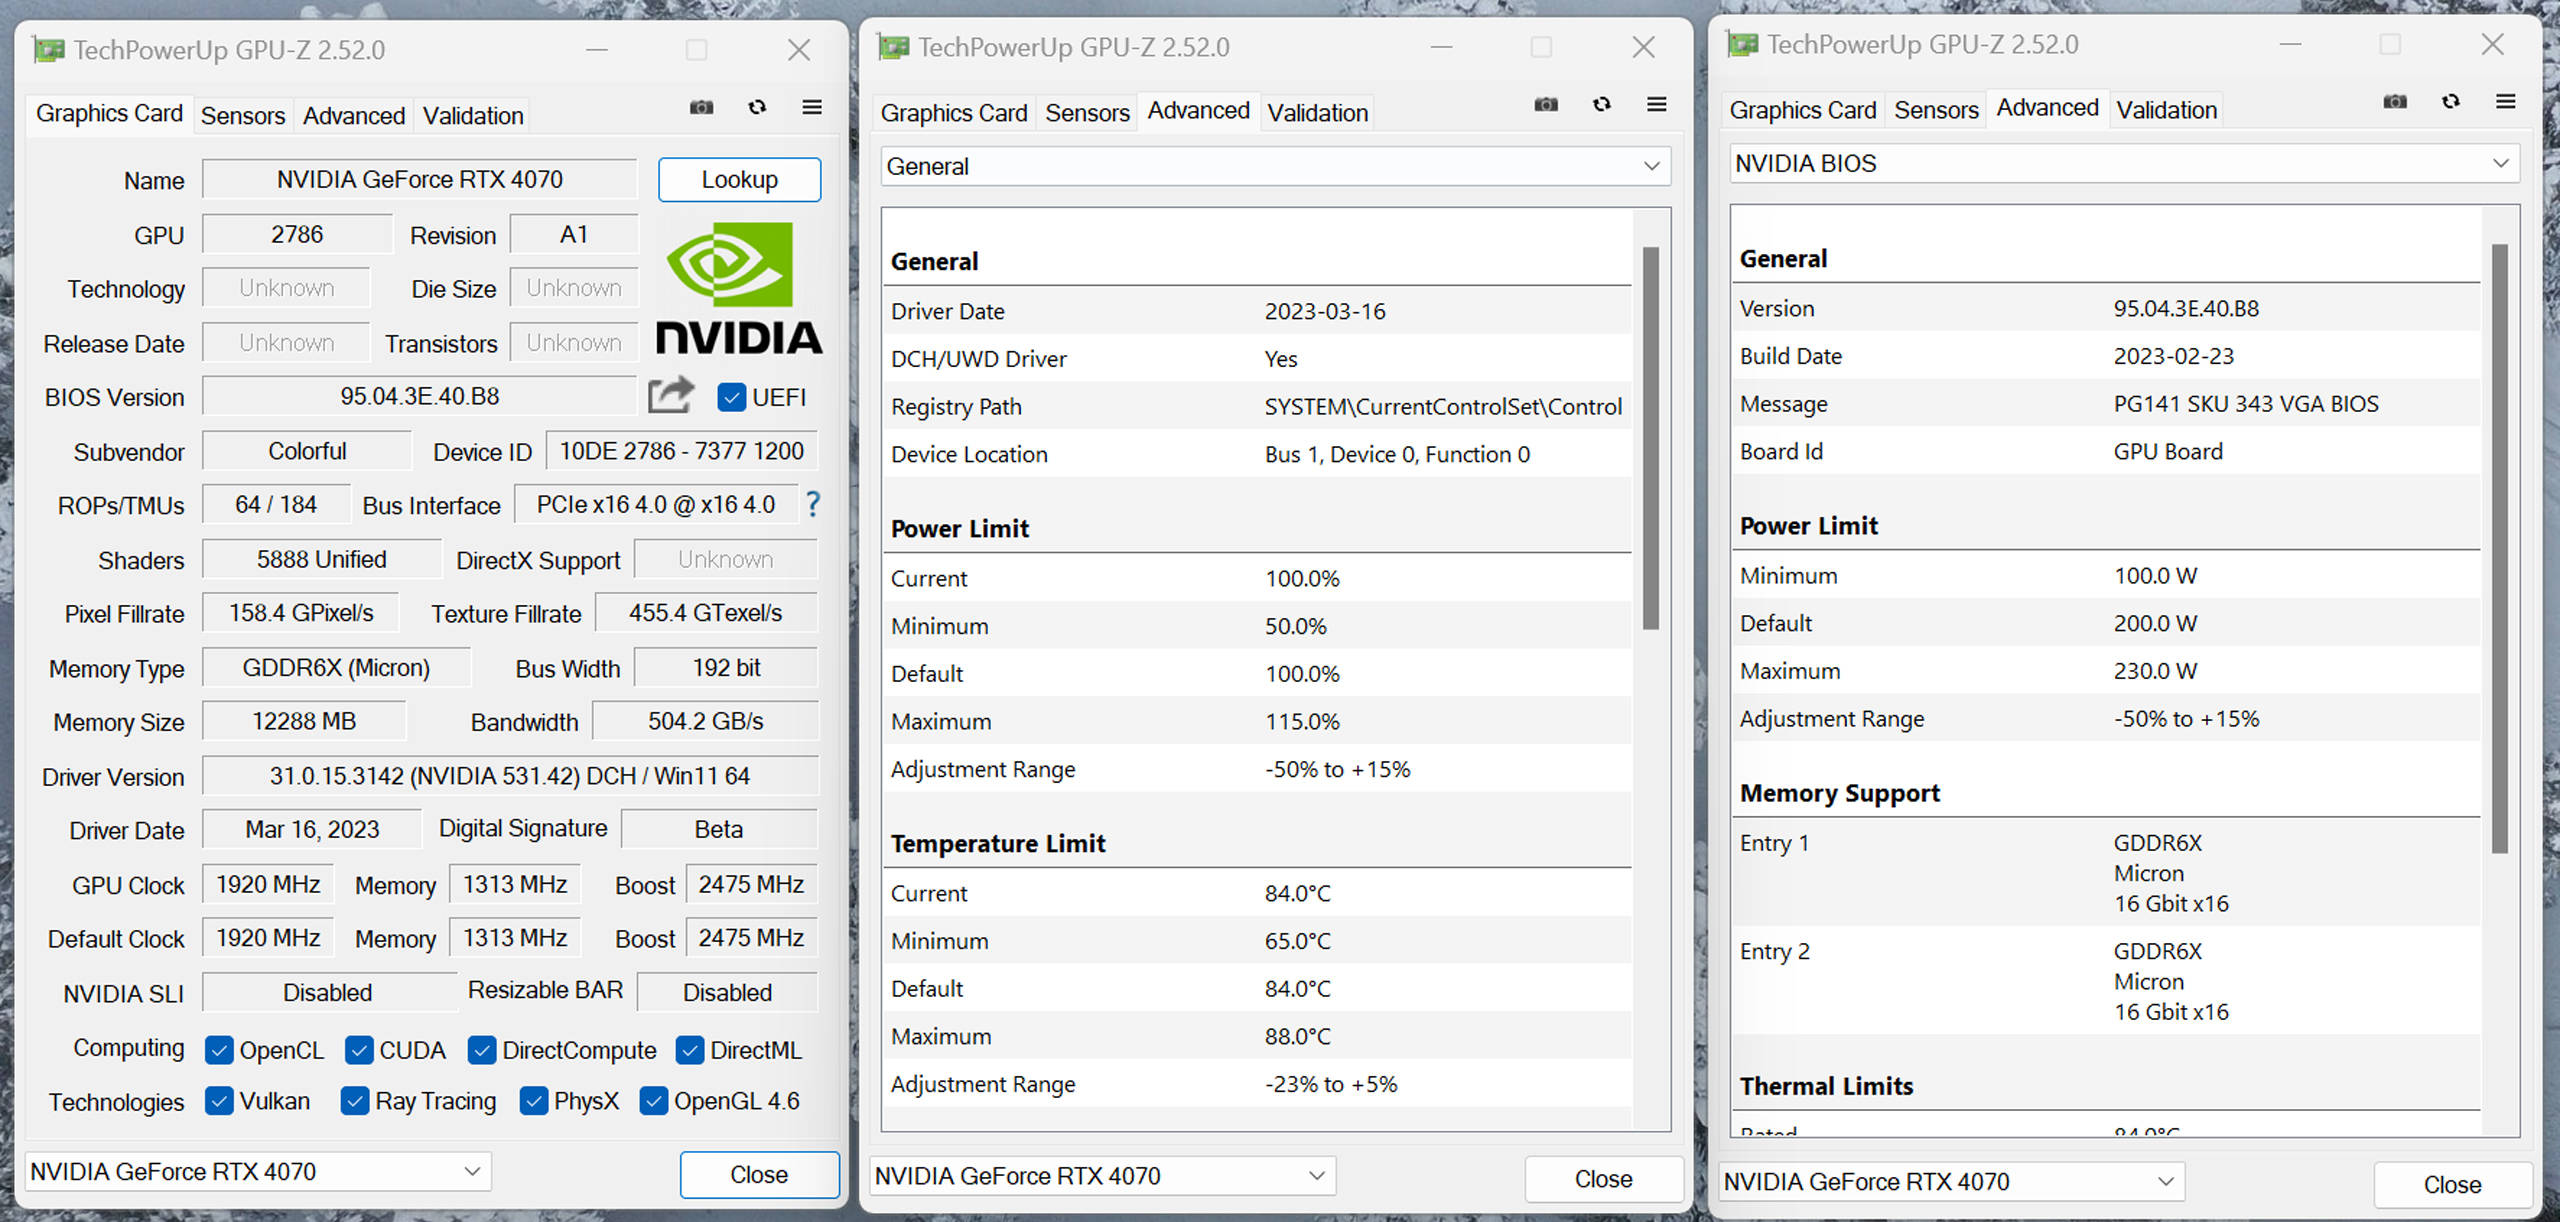Open hamburger menu in right GPU-Z window

tap(2505, 101)
